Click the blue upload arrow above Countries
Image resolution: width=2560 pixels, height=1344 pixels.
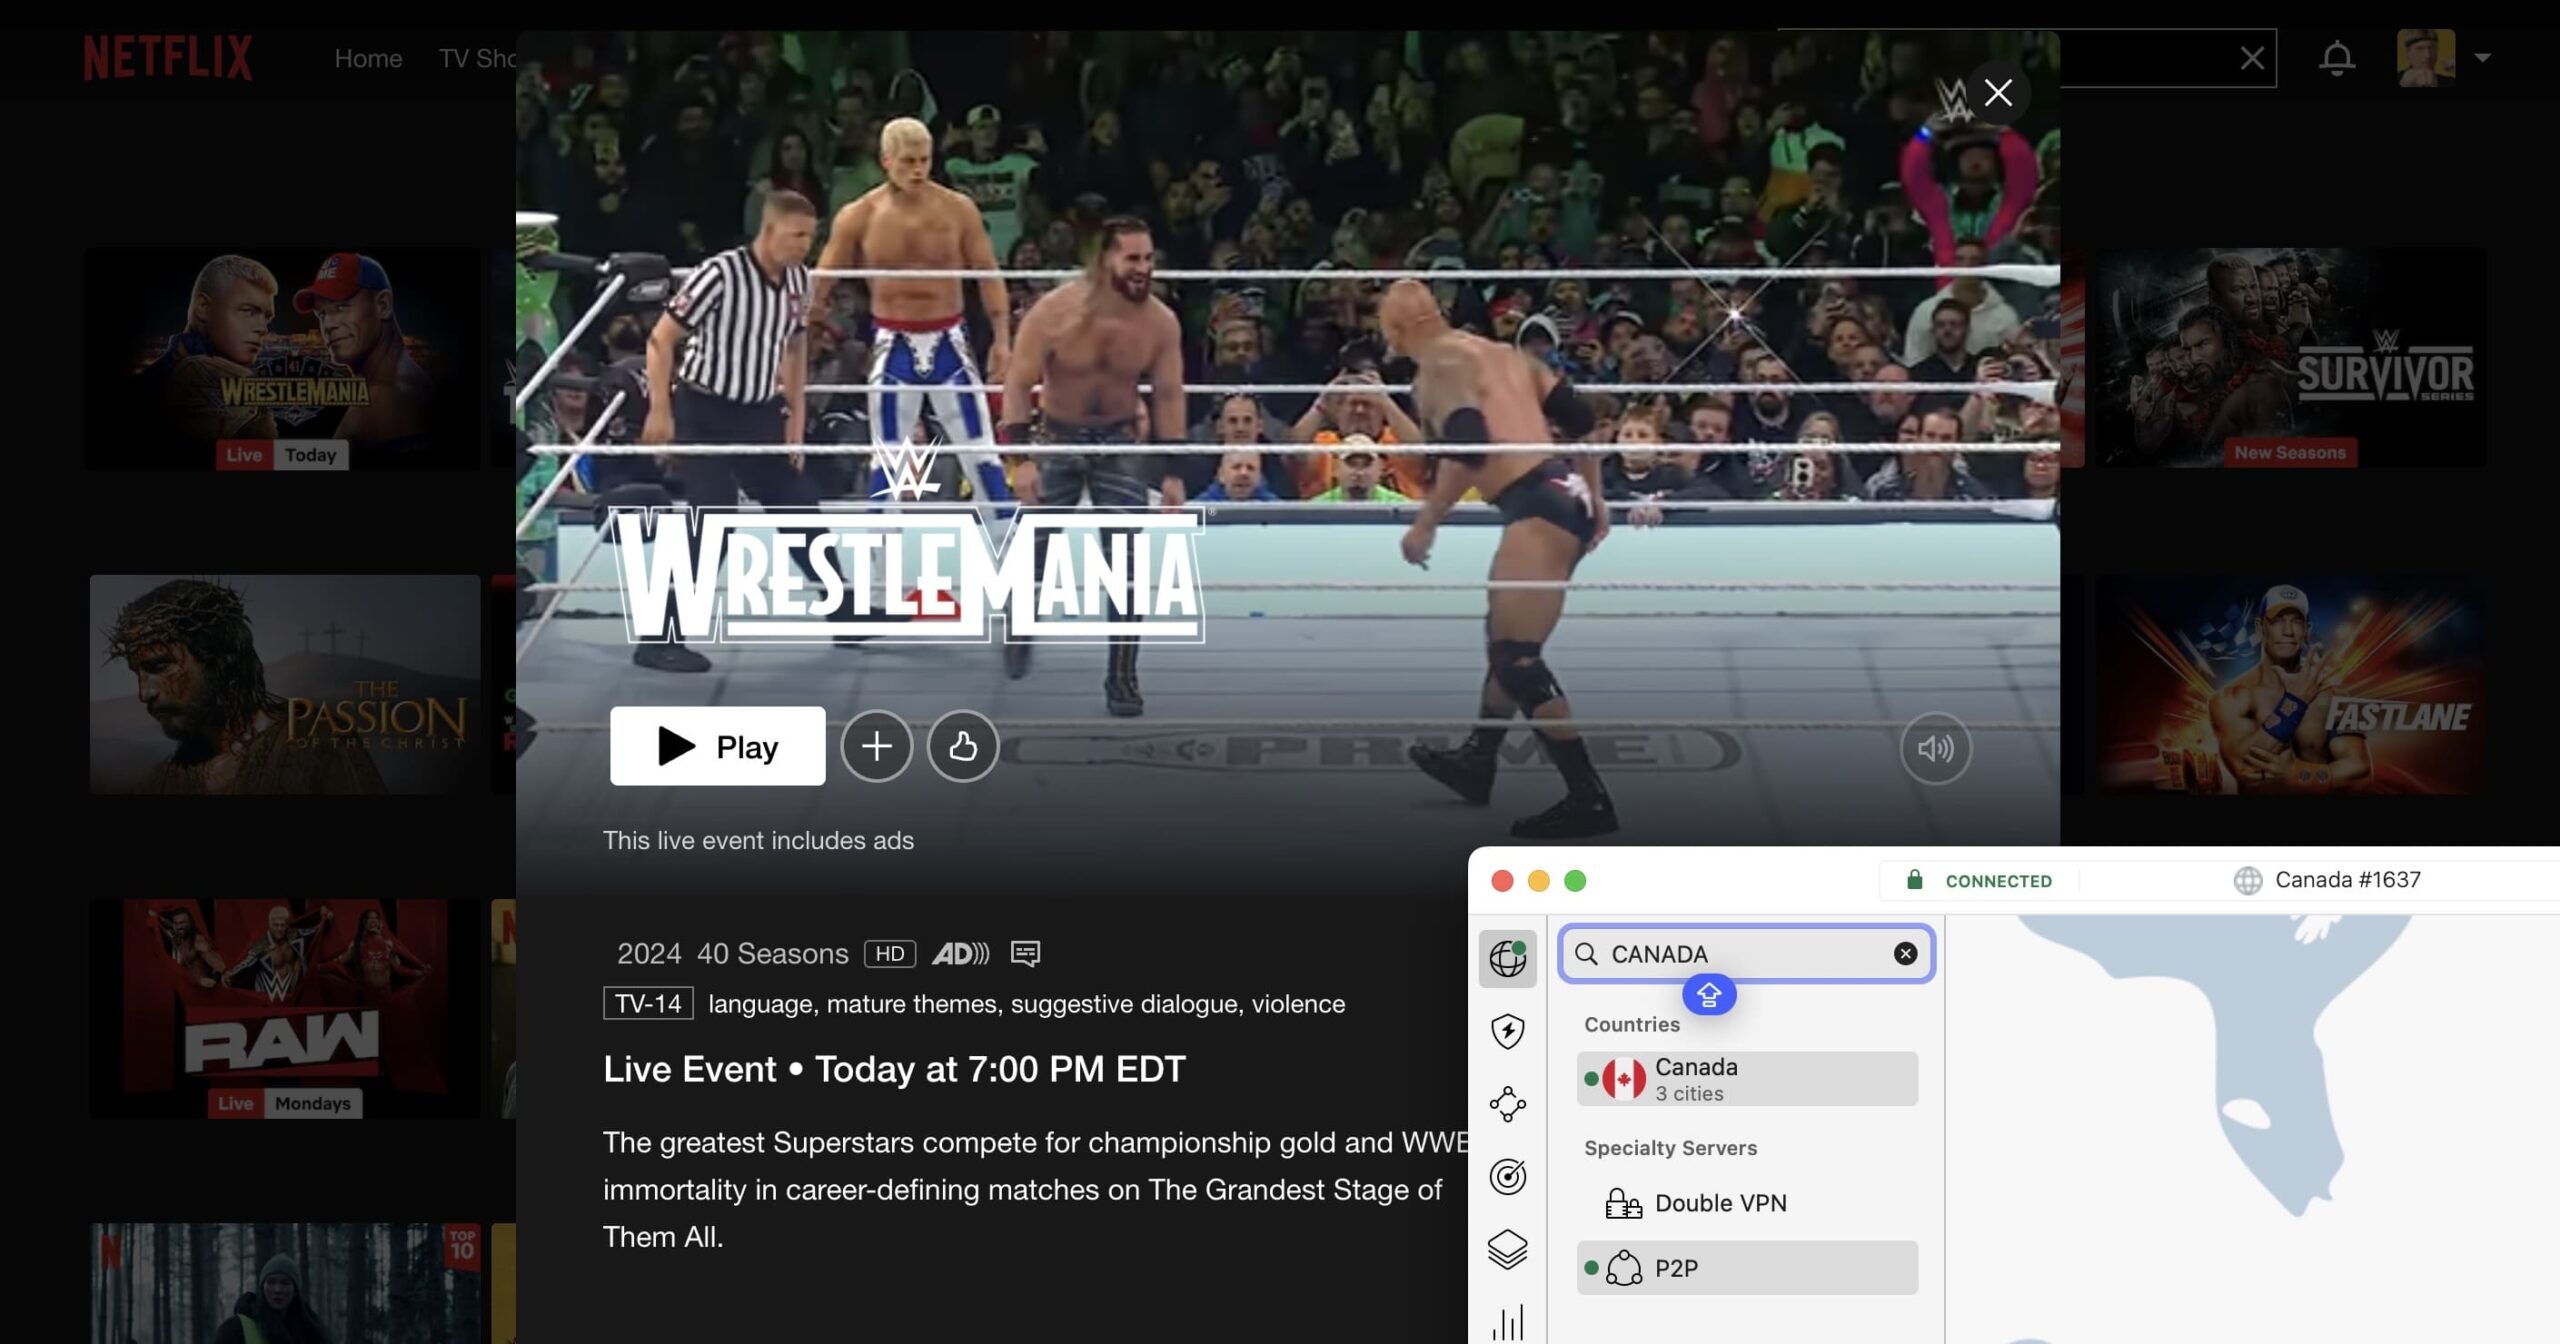pos(1708,995)
